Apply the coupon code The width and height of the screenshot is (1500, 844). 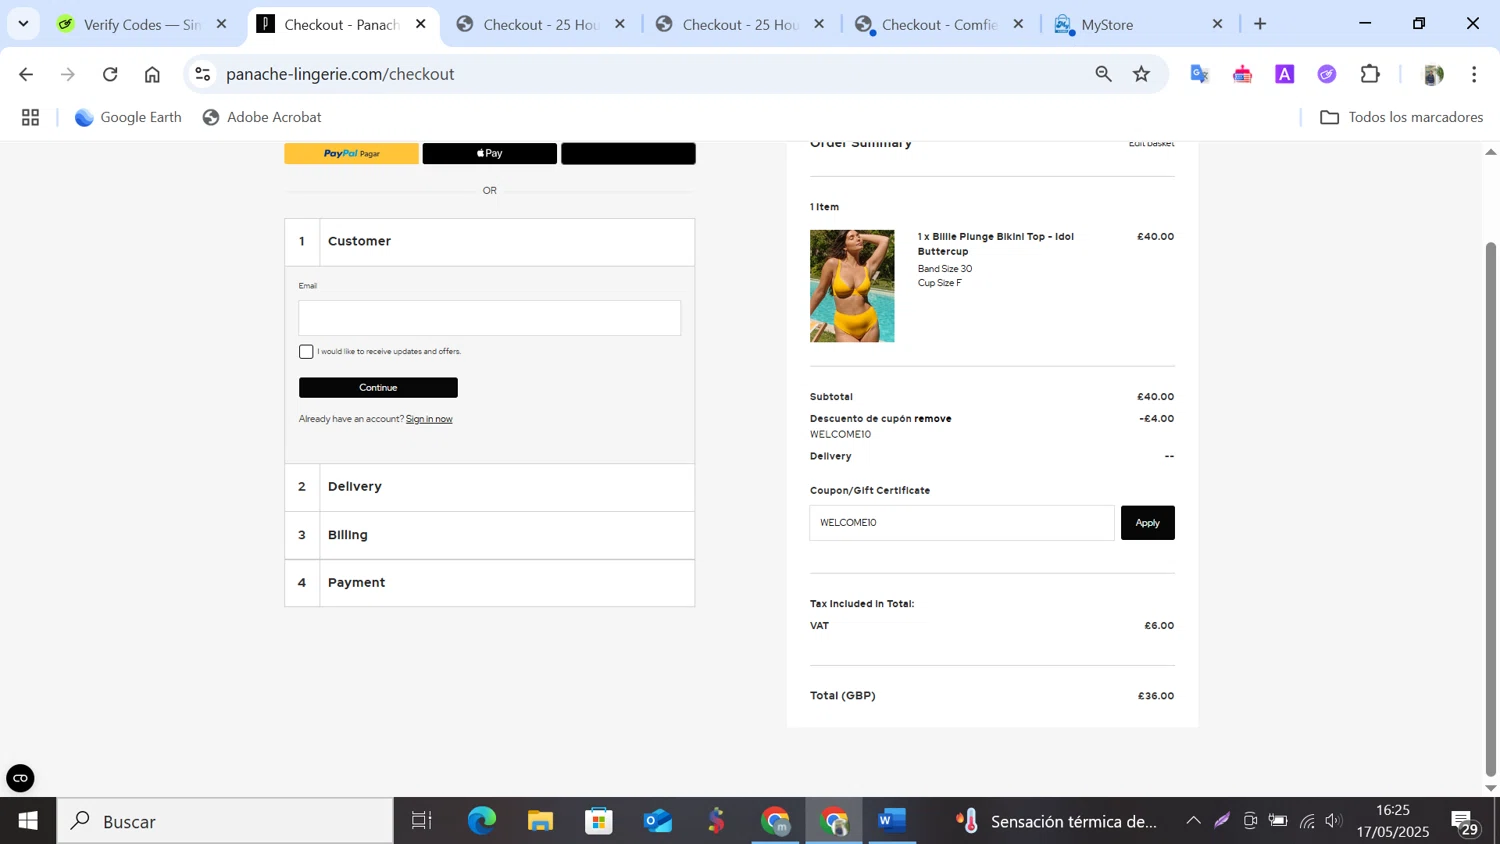1147,523
